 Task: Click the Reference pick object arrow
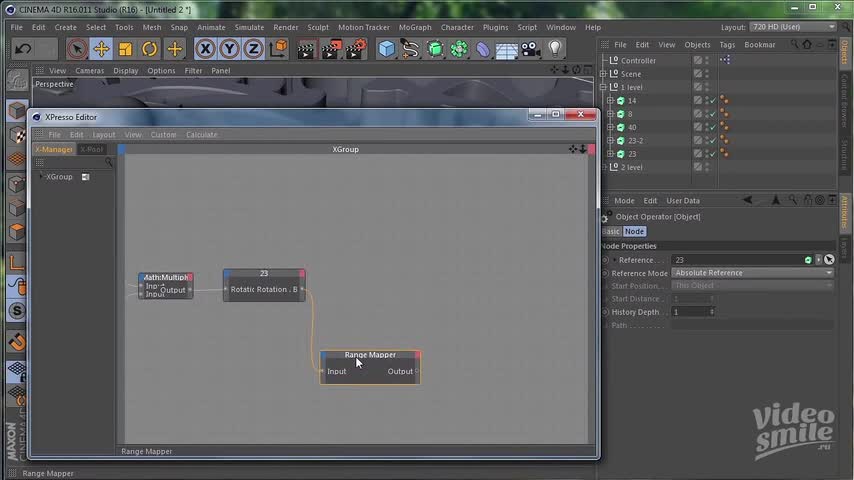[x=829, y=260]
